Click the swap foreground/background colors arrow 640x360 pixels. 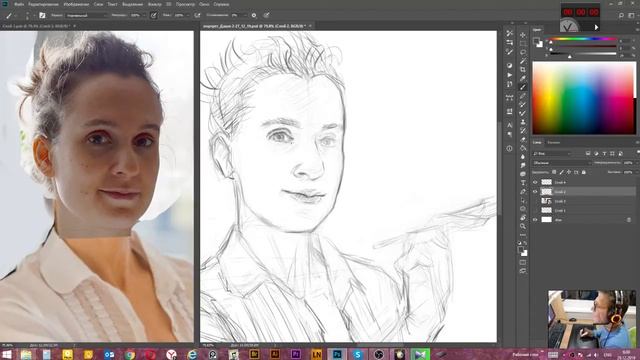pyautogui.click(x=525, y=243)
